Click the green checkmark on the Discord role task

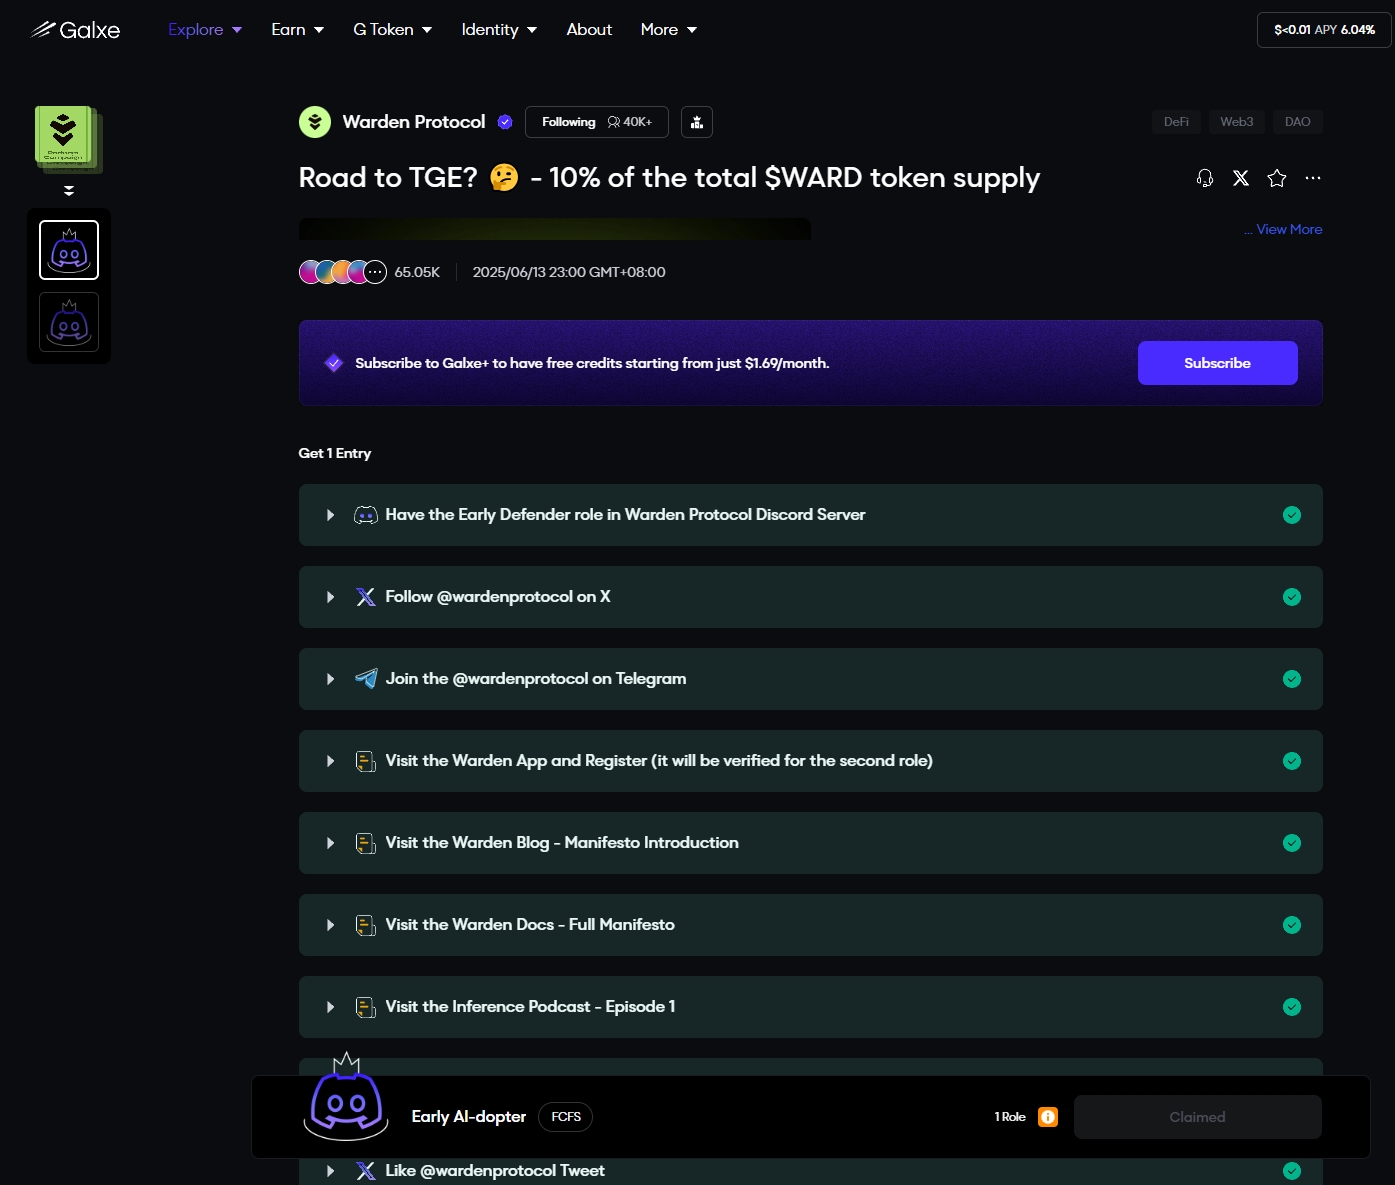[1292, 515]
